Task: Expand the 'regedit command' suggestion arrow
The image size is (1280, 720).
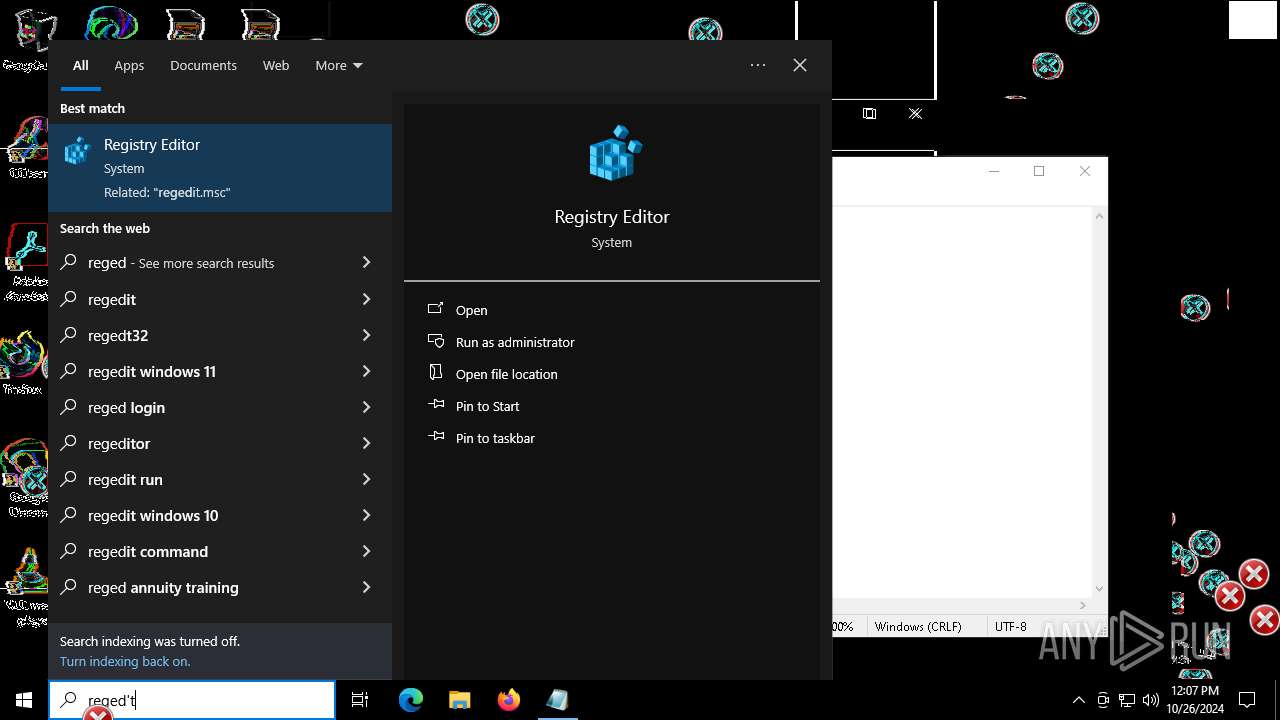Action: [x=366, y=551]
